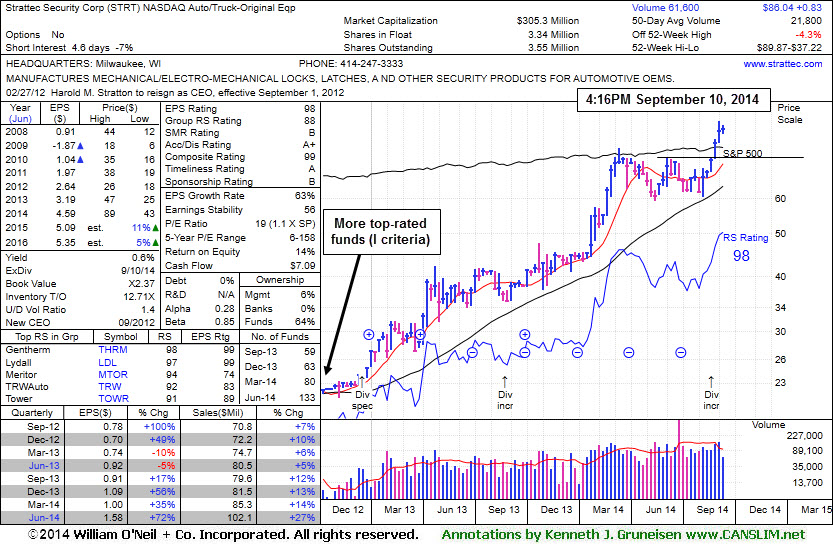This screenshot has width=833, height=546.
Task: Click the blue triangle beside 2009 EPS -1.87
Action: click(80, 146)
